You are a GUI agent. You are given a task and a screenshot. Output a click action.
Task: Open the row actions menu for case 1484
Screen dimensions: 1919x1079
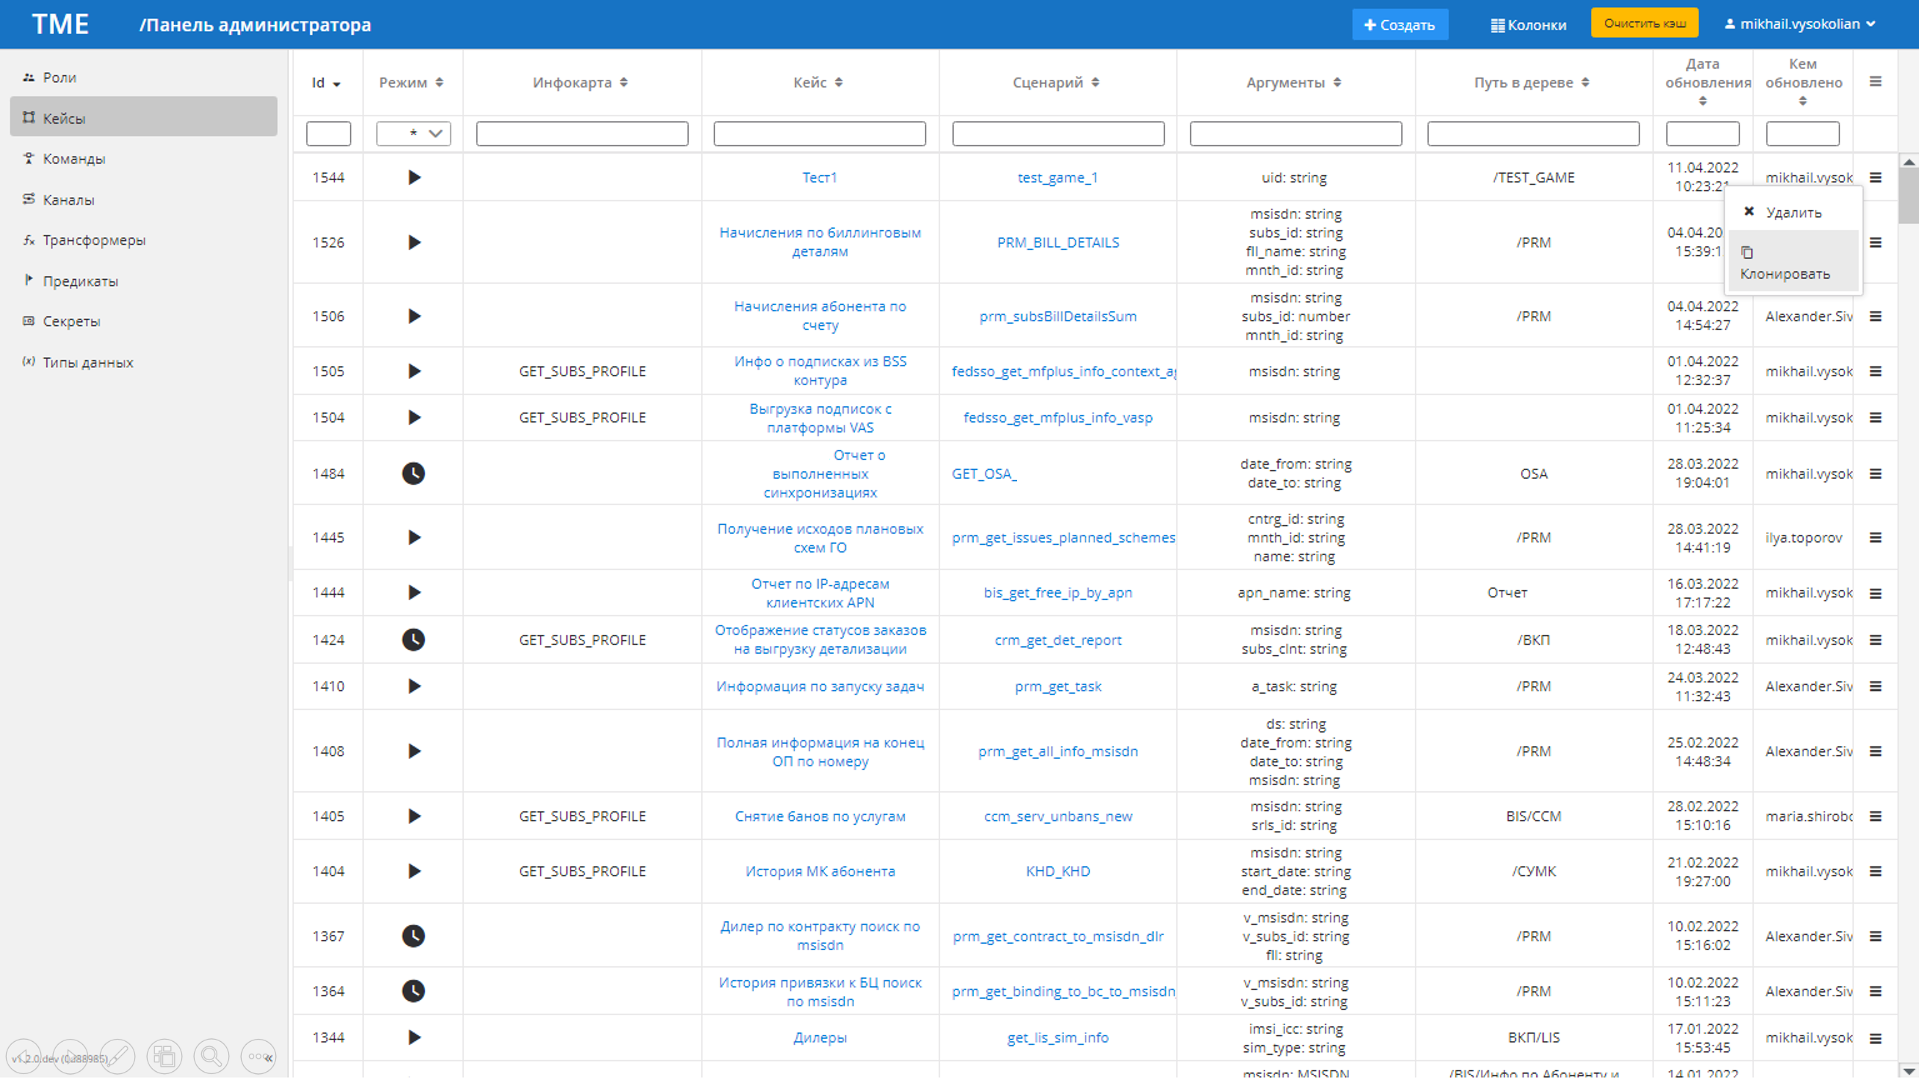1875,474
